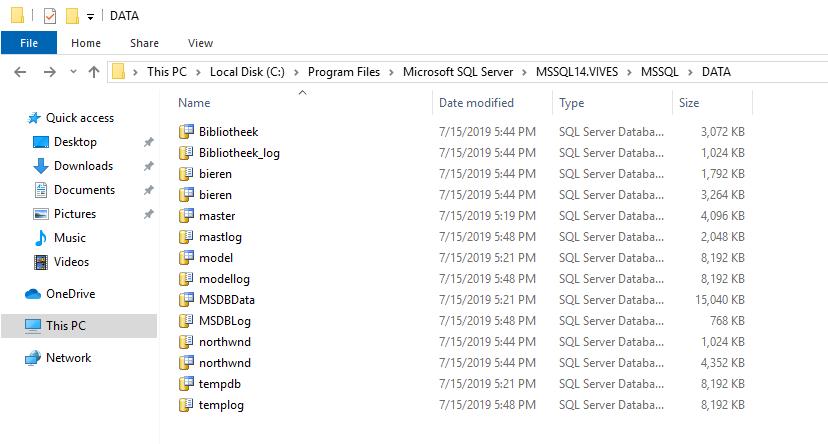This screenshot has height=444, width=828.
Task: Click the 15,040 KB size cell
Action: 720,300
